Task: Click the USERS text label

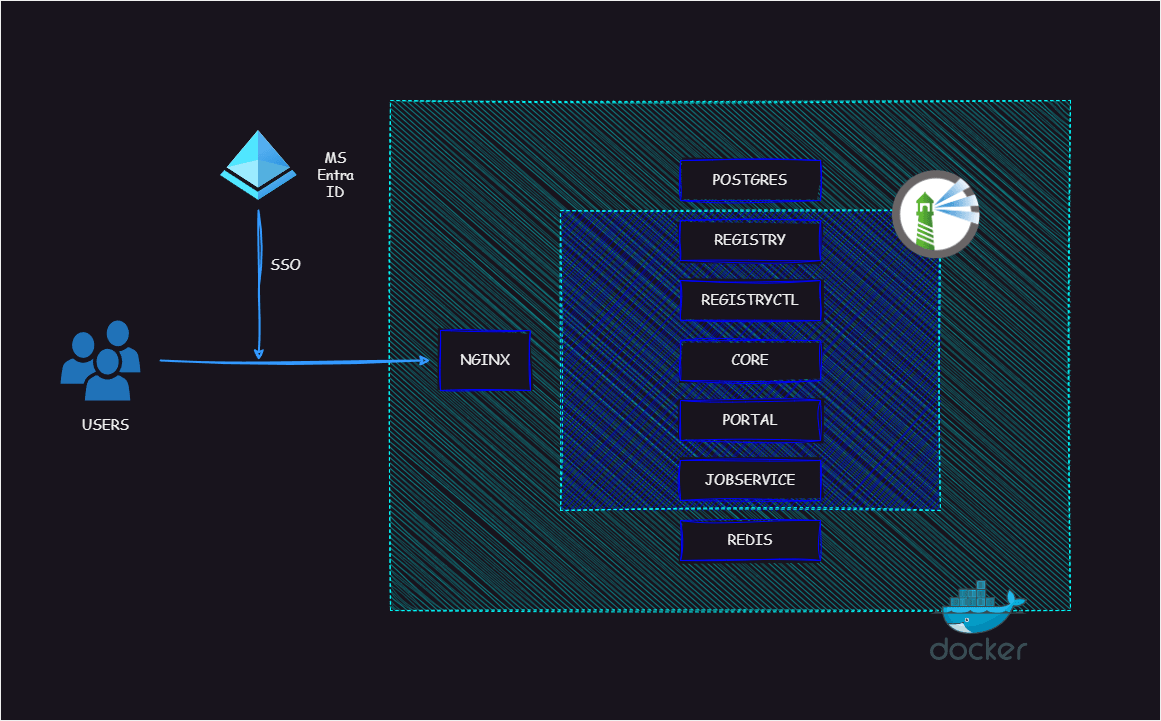Action: coord(105,424)
